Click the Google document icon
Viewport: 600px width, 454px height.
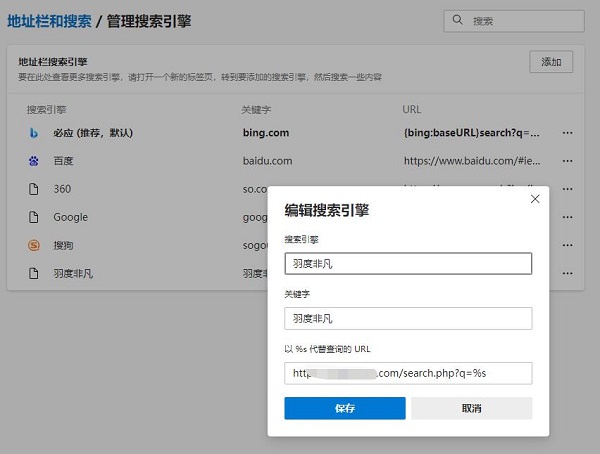[34, 217]
